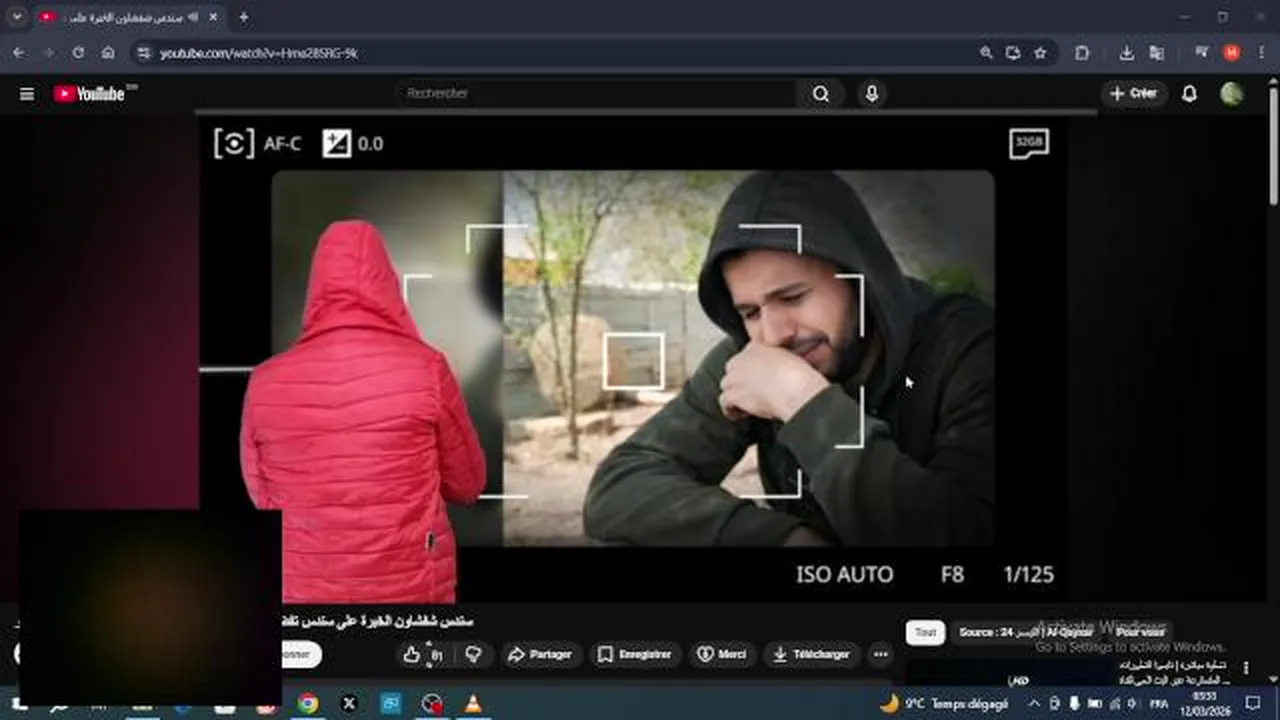The image size is (1280, 720).
Task: Open Windows notification center icon
Action: 1253,704
